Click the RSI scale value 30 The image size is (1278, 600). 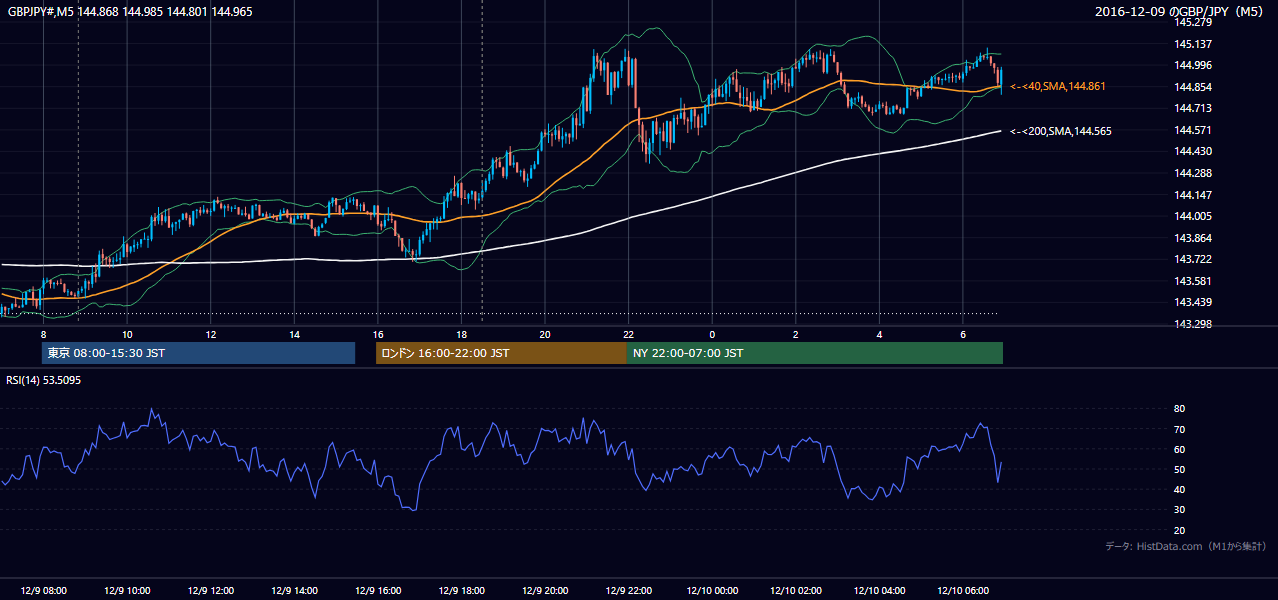1180,509
